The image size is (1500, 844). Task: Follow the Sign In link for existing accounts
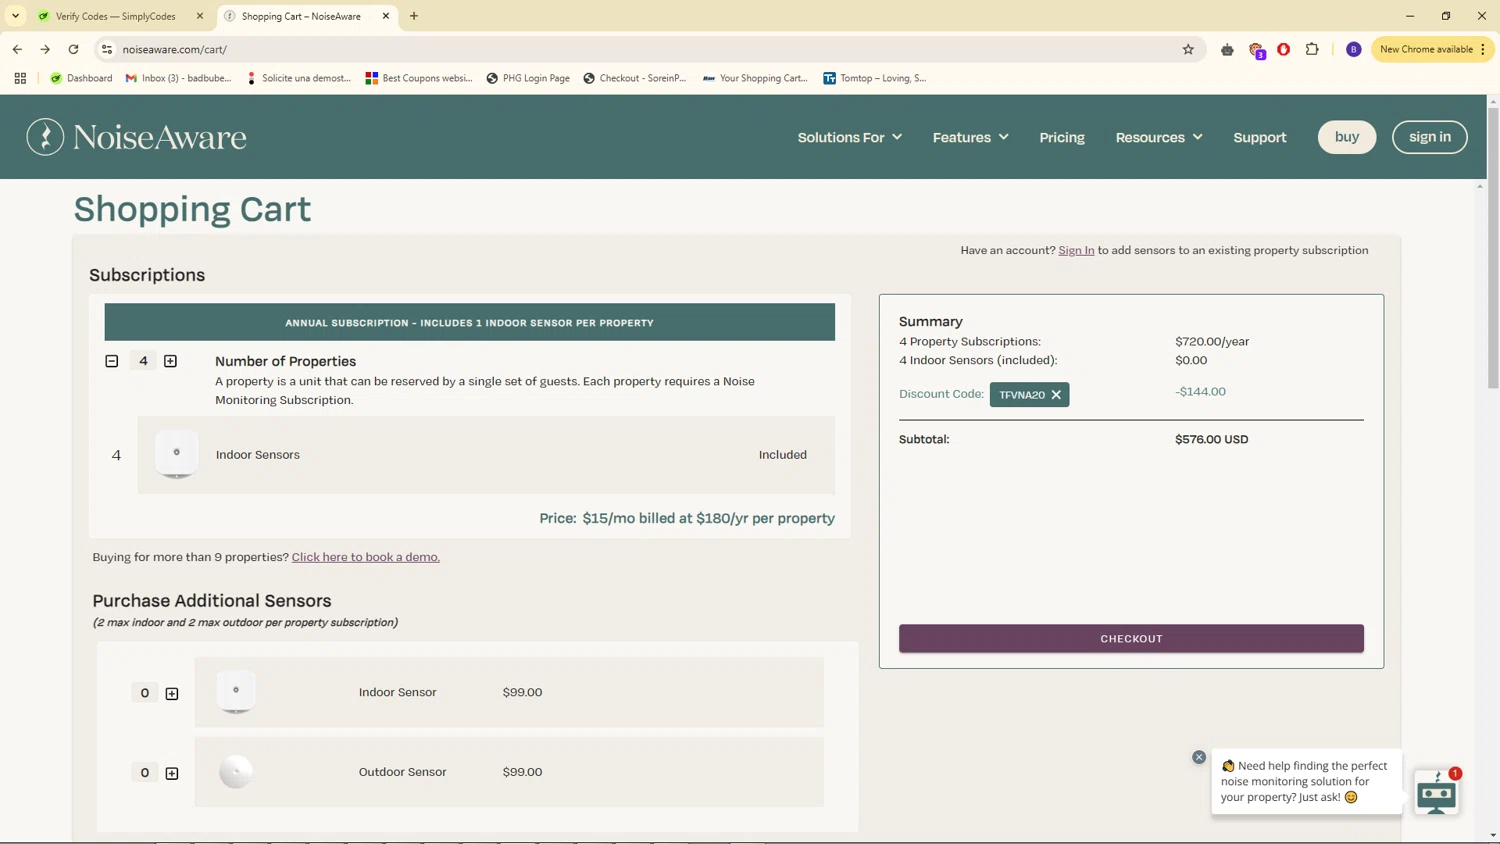(x=1076, y=251)
